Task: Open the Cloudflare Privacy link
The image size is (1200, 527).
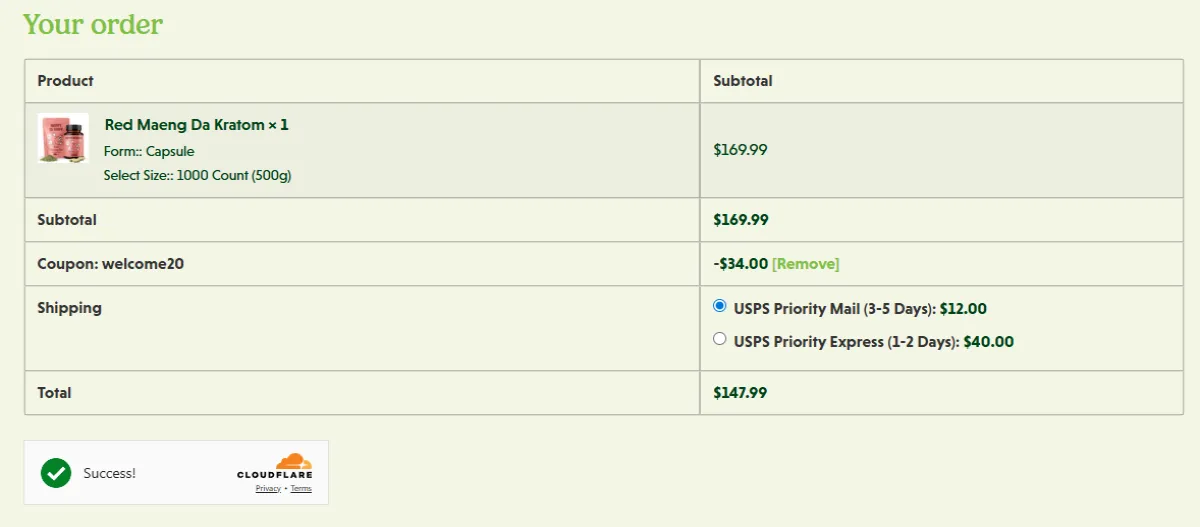Action: click(268, 489)
